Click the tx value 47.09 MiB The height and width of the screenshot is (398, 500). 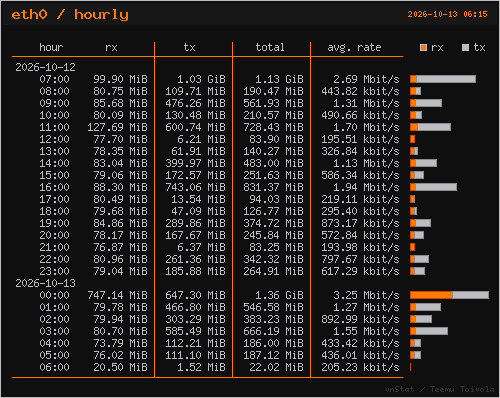198,211
